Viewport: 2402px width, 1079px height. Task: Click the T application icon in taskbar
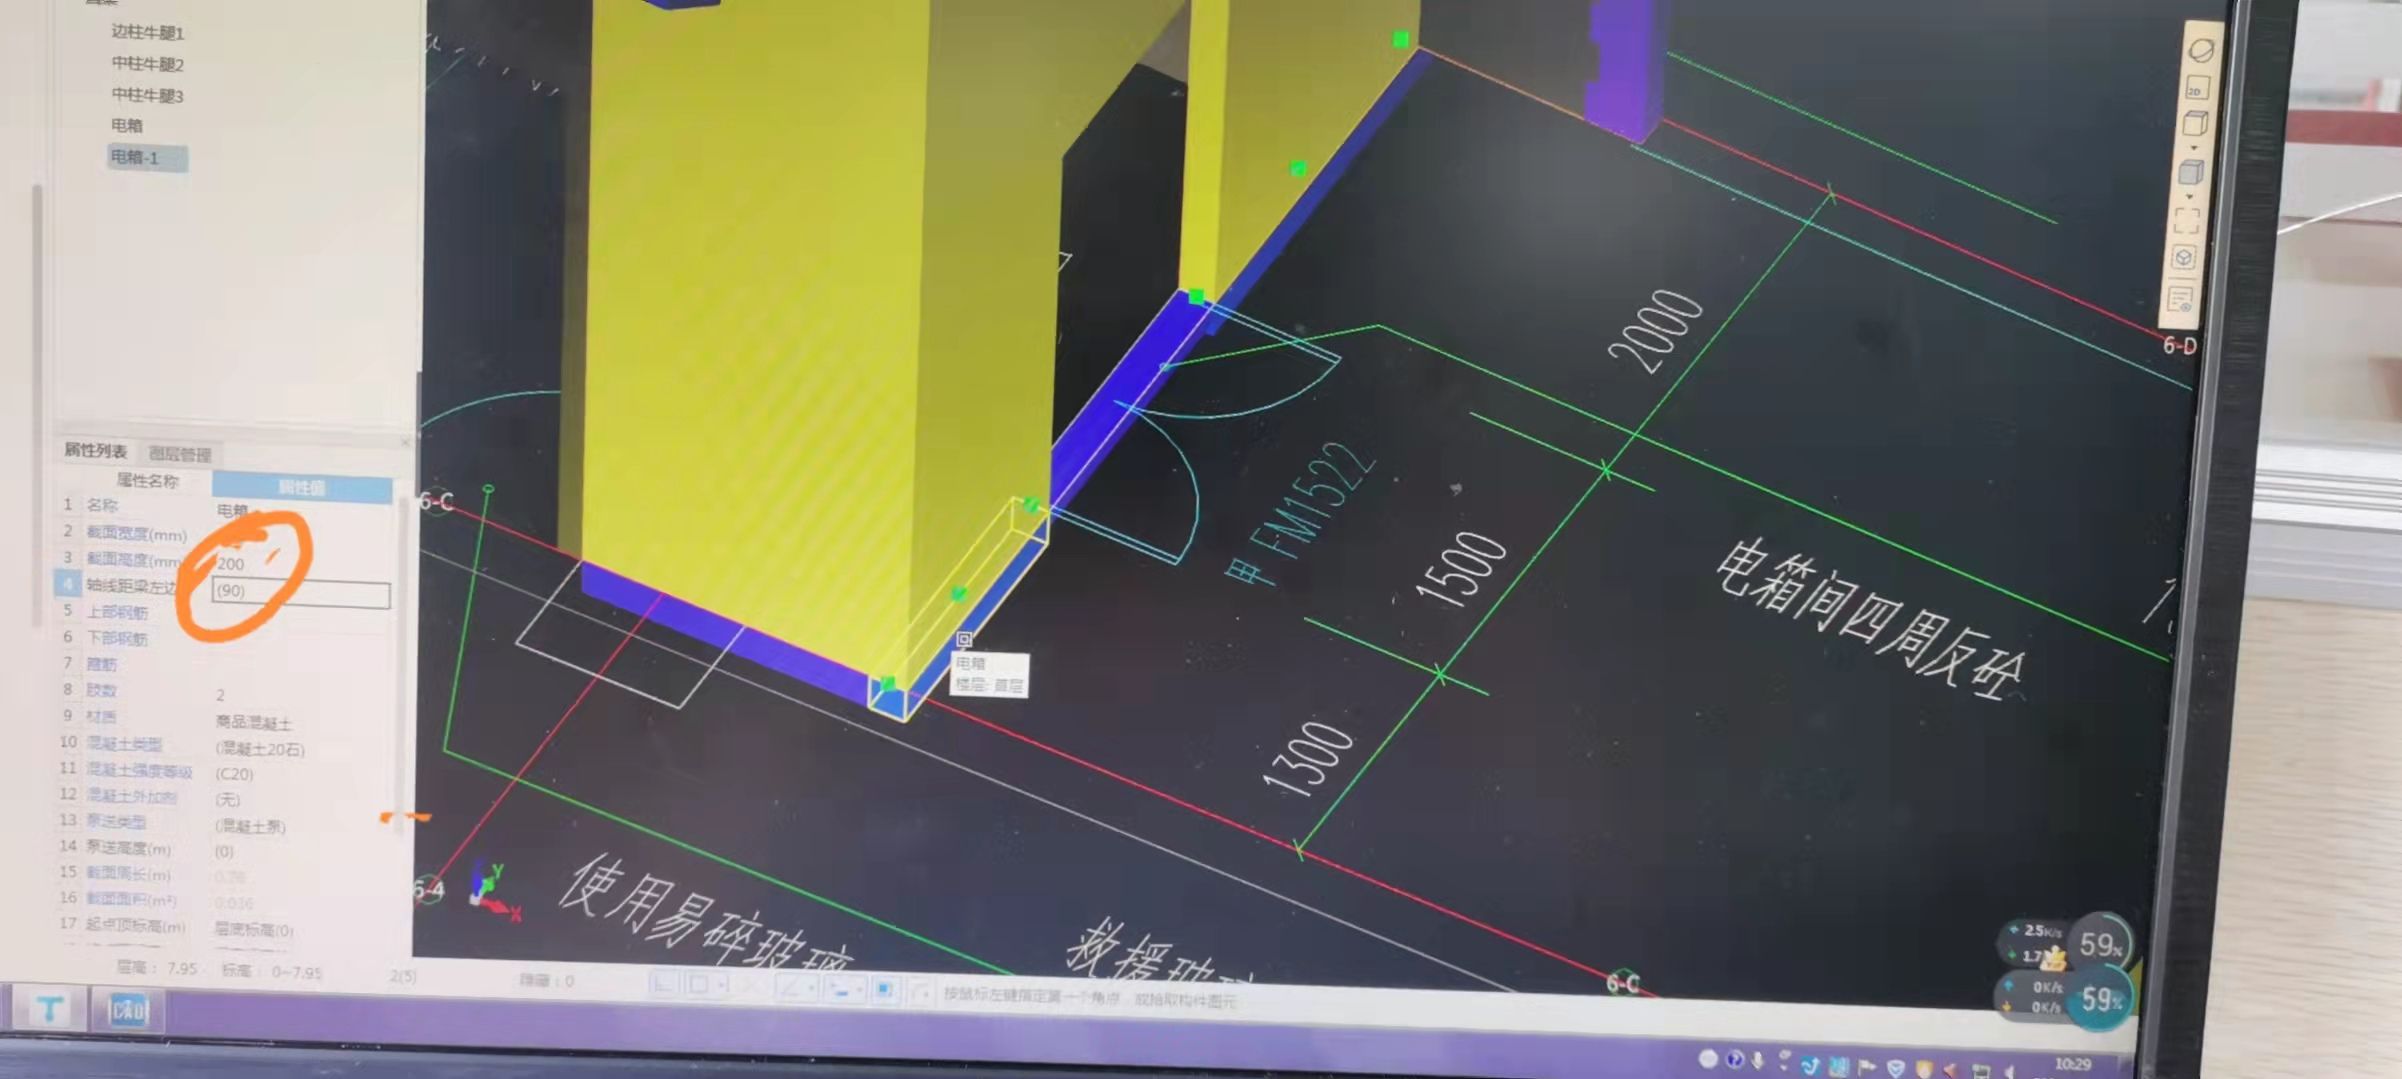pyautogui.click(x=49, y=1009)
